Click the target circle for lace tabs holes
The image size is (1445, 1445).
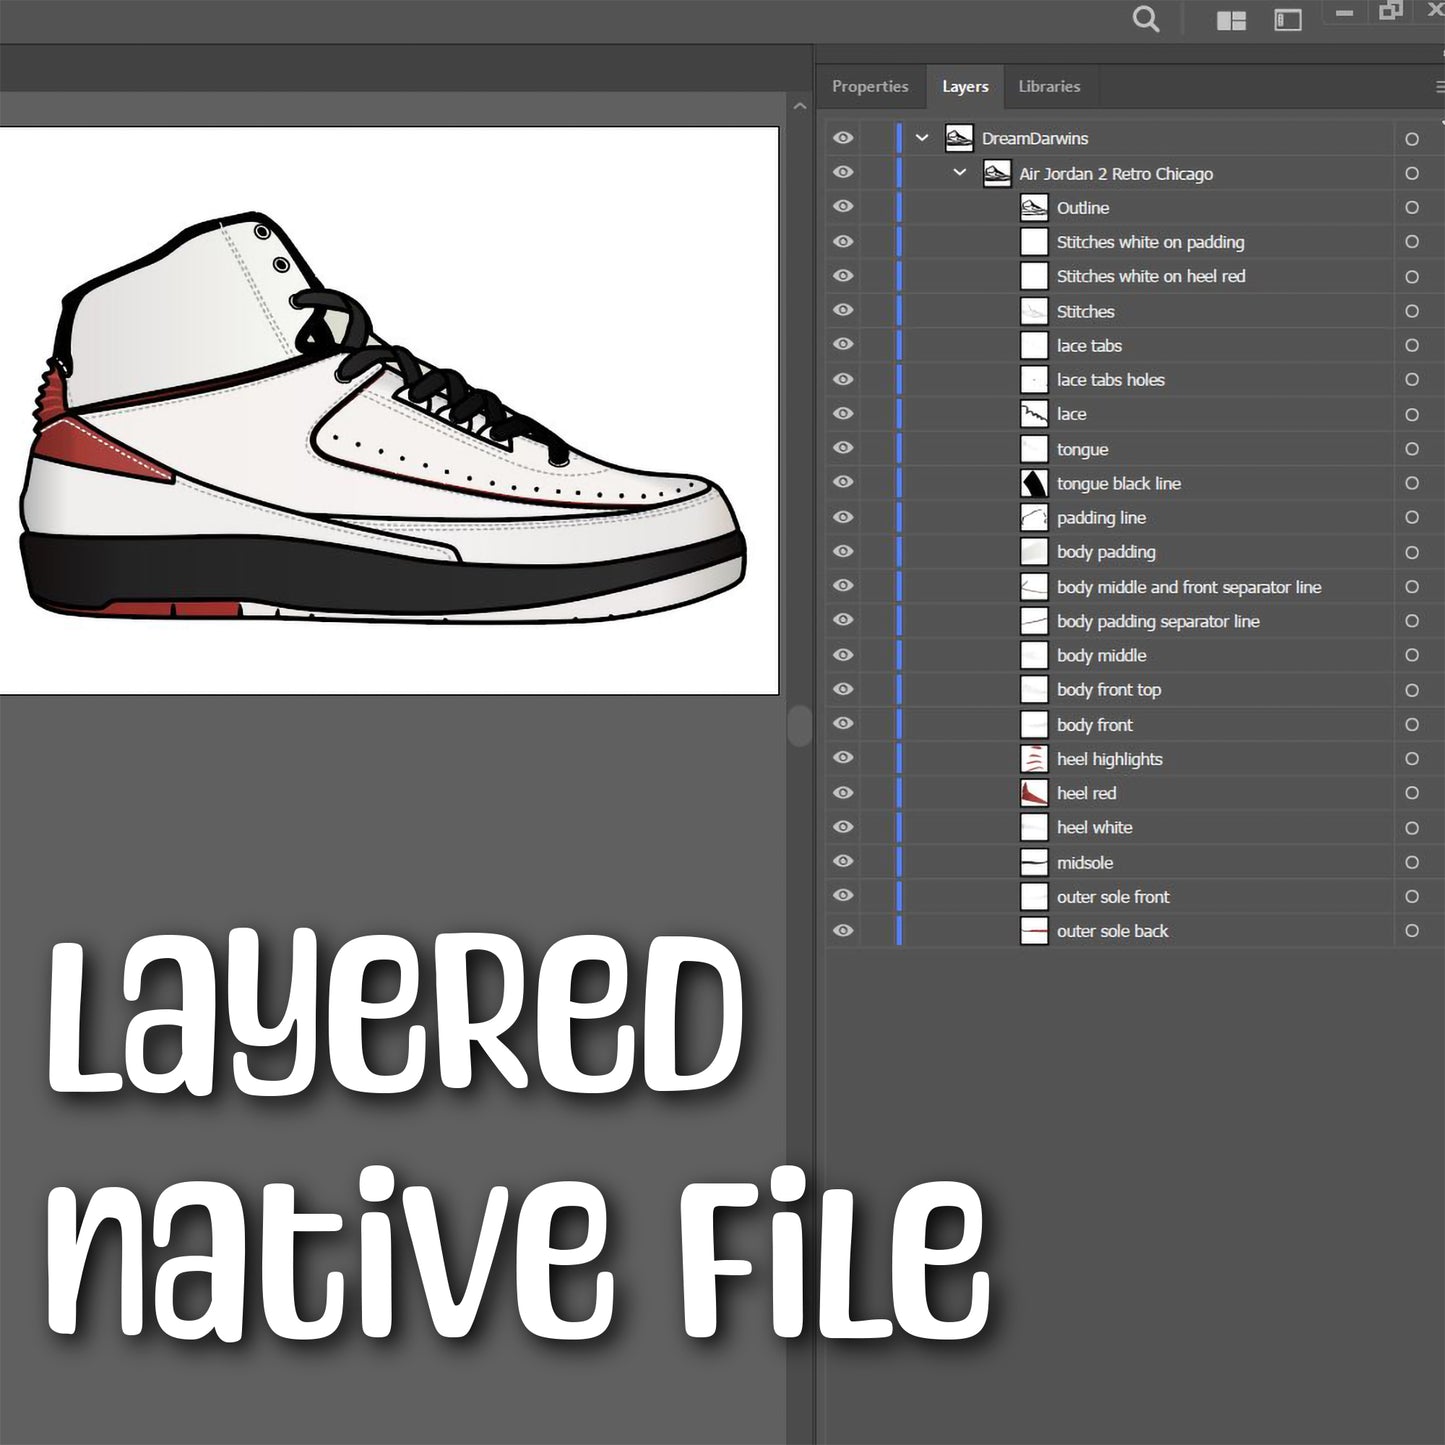pos(1412,380)
